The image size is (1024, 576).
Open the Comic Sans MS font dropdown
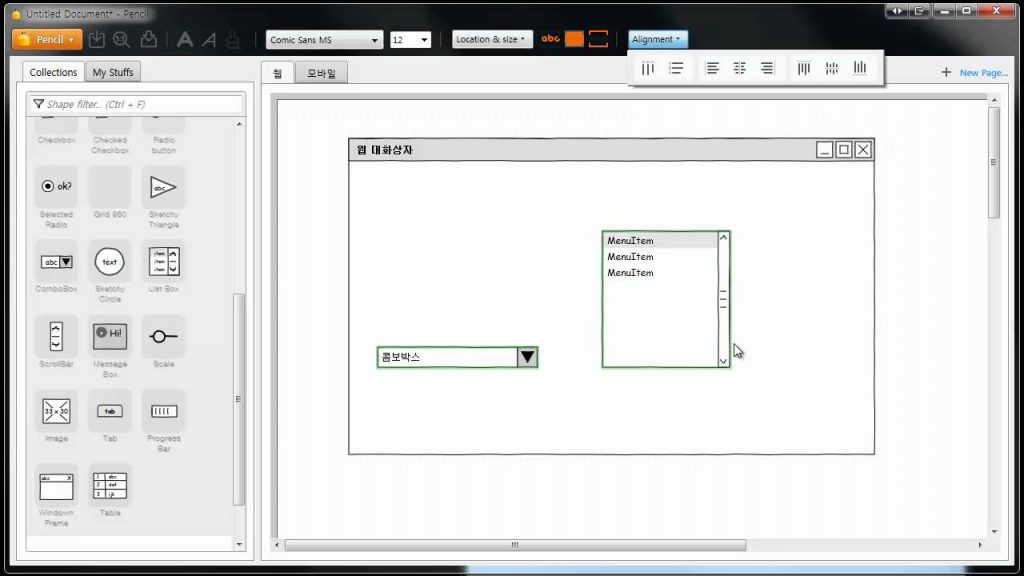(x=324, y=40)
